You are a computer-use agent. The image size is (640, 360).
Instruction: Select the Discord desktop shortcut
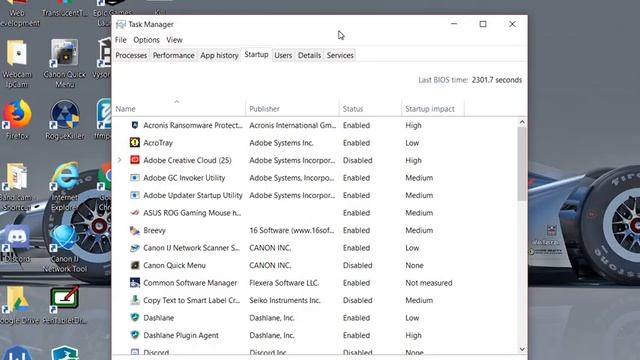pyautogui.click(x=16, y=243)
